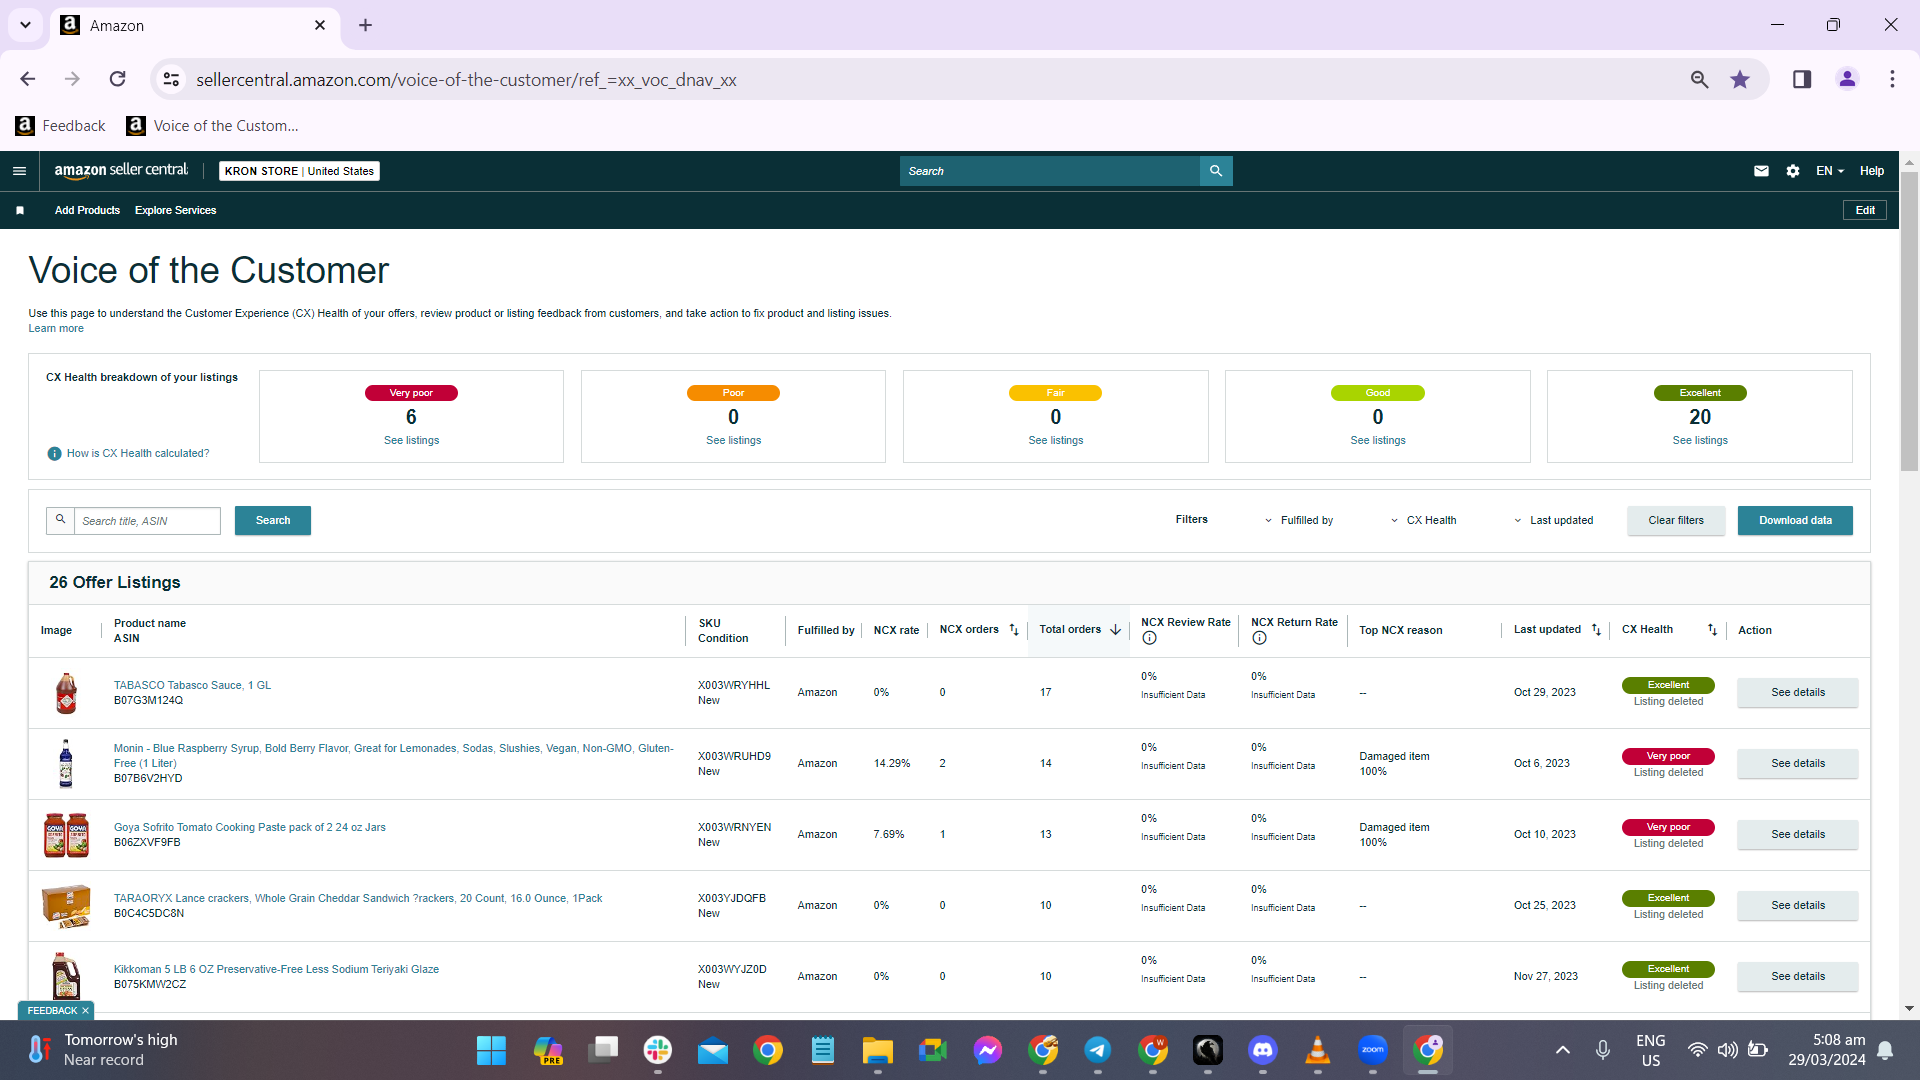Click the TARAORYX Lance crackers thumbnail
This screenshot has height=1080, width=1920.
point(66,906)
